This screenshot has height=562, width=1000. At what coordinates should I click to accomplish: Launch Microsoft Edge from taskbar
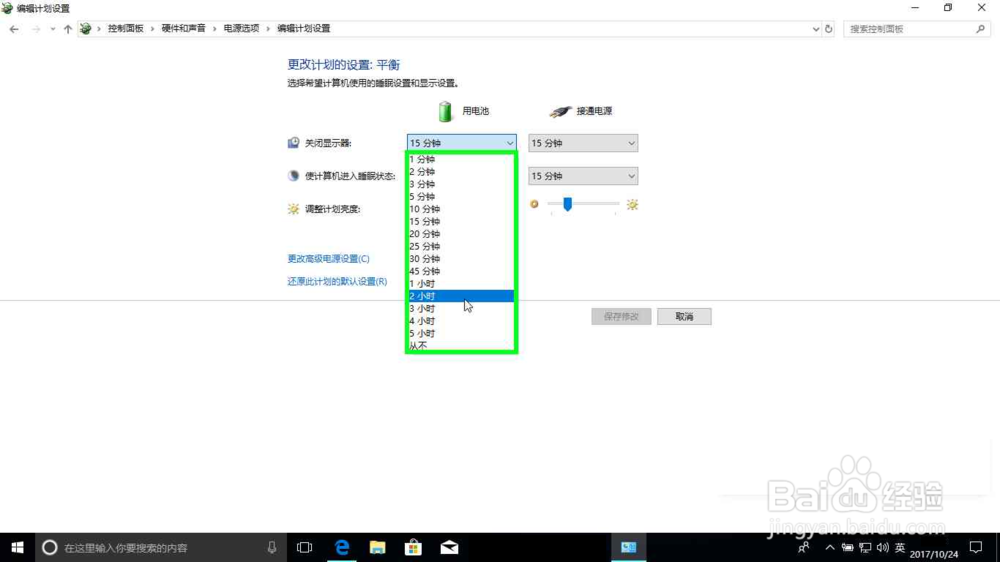[342, 547]
